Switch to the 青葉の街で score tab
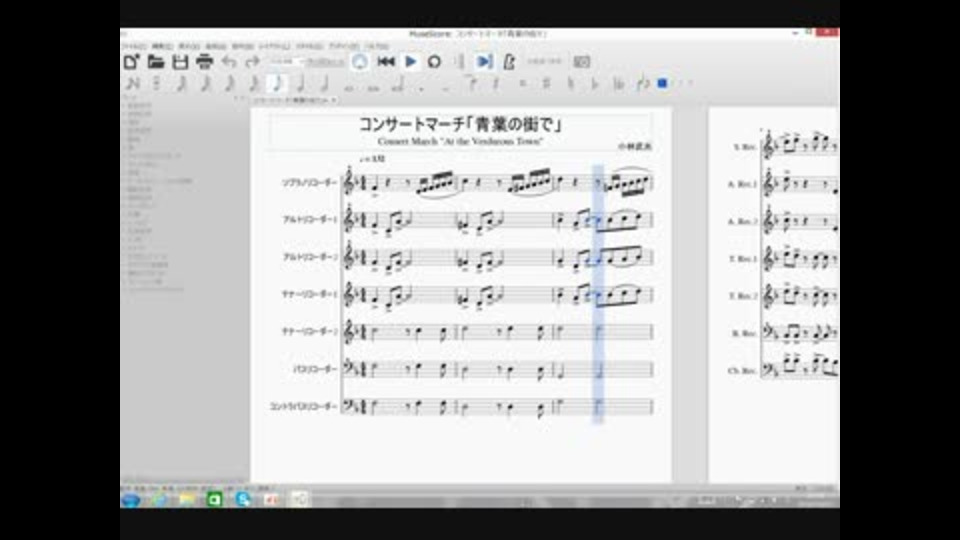The image size is (960, 540). pos(294,100)
